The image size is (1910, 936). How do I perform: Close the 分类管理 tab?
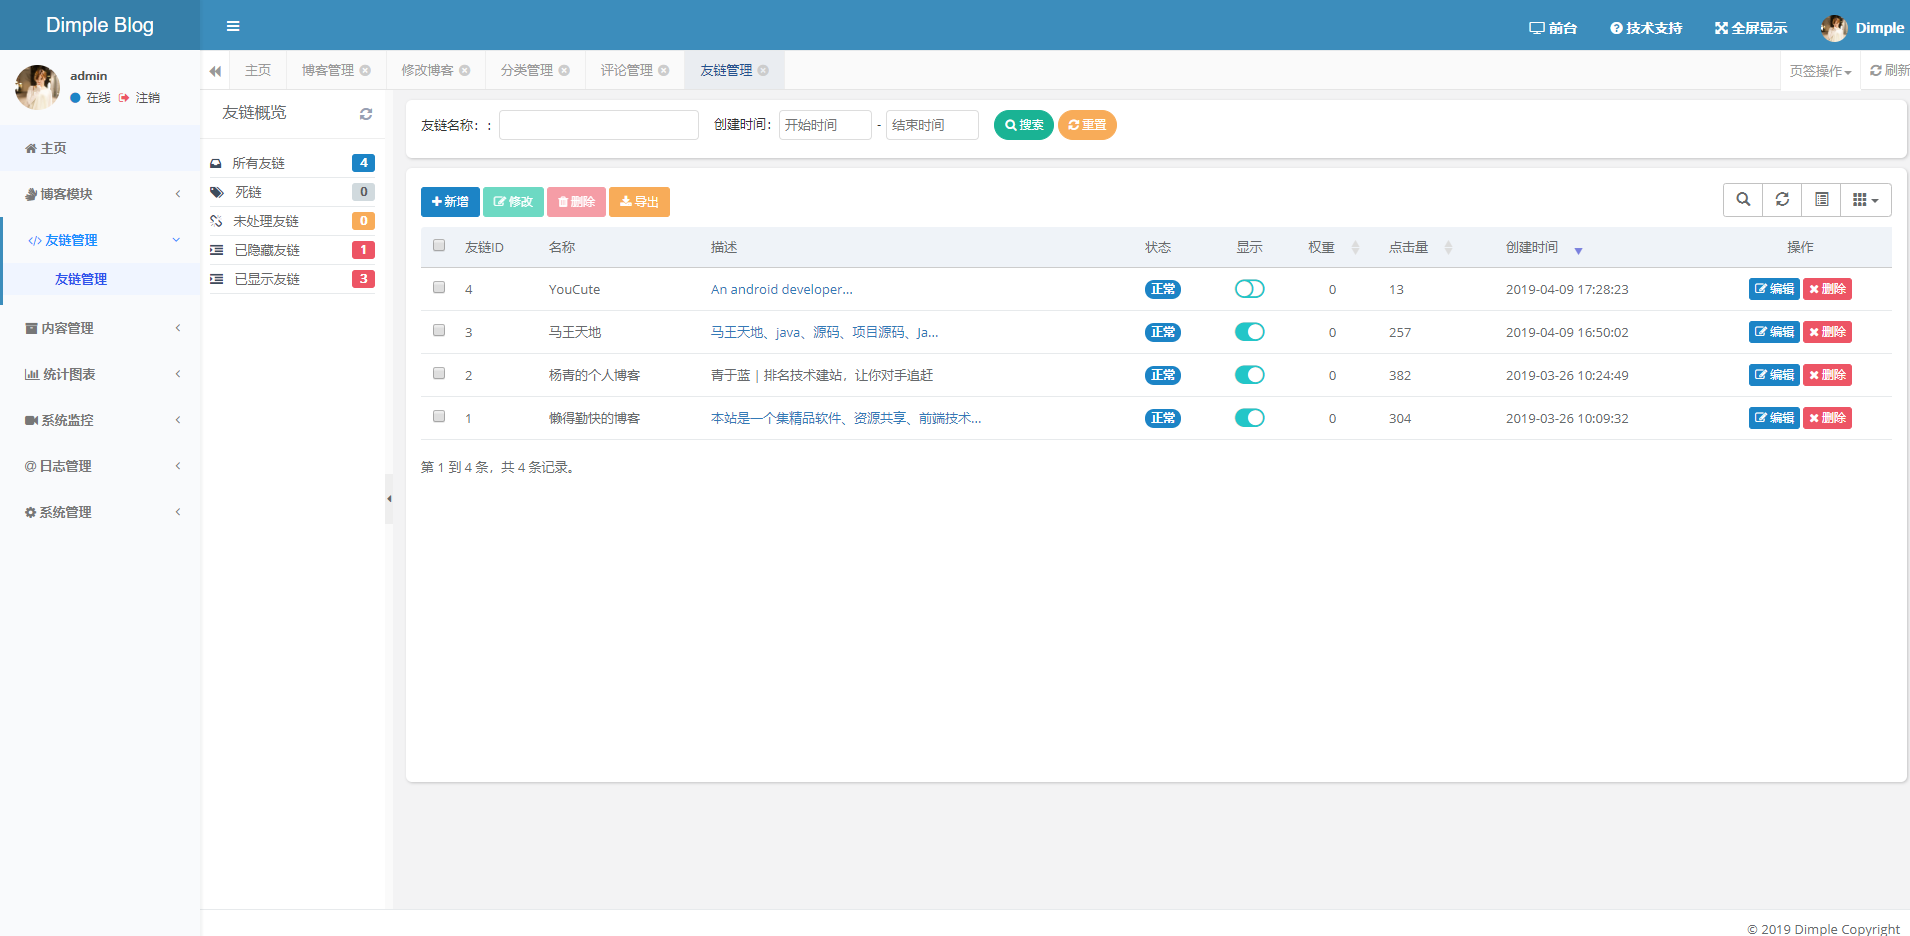tap(564, 70)
